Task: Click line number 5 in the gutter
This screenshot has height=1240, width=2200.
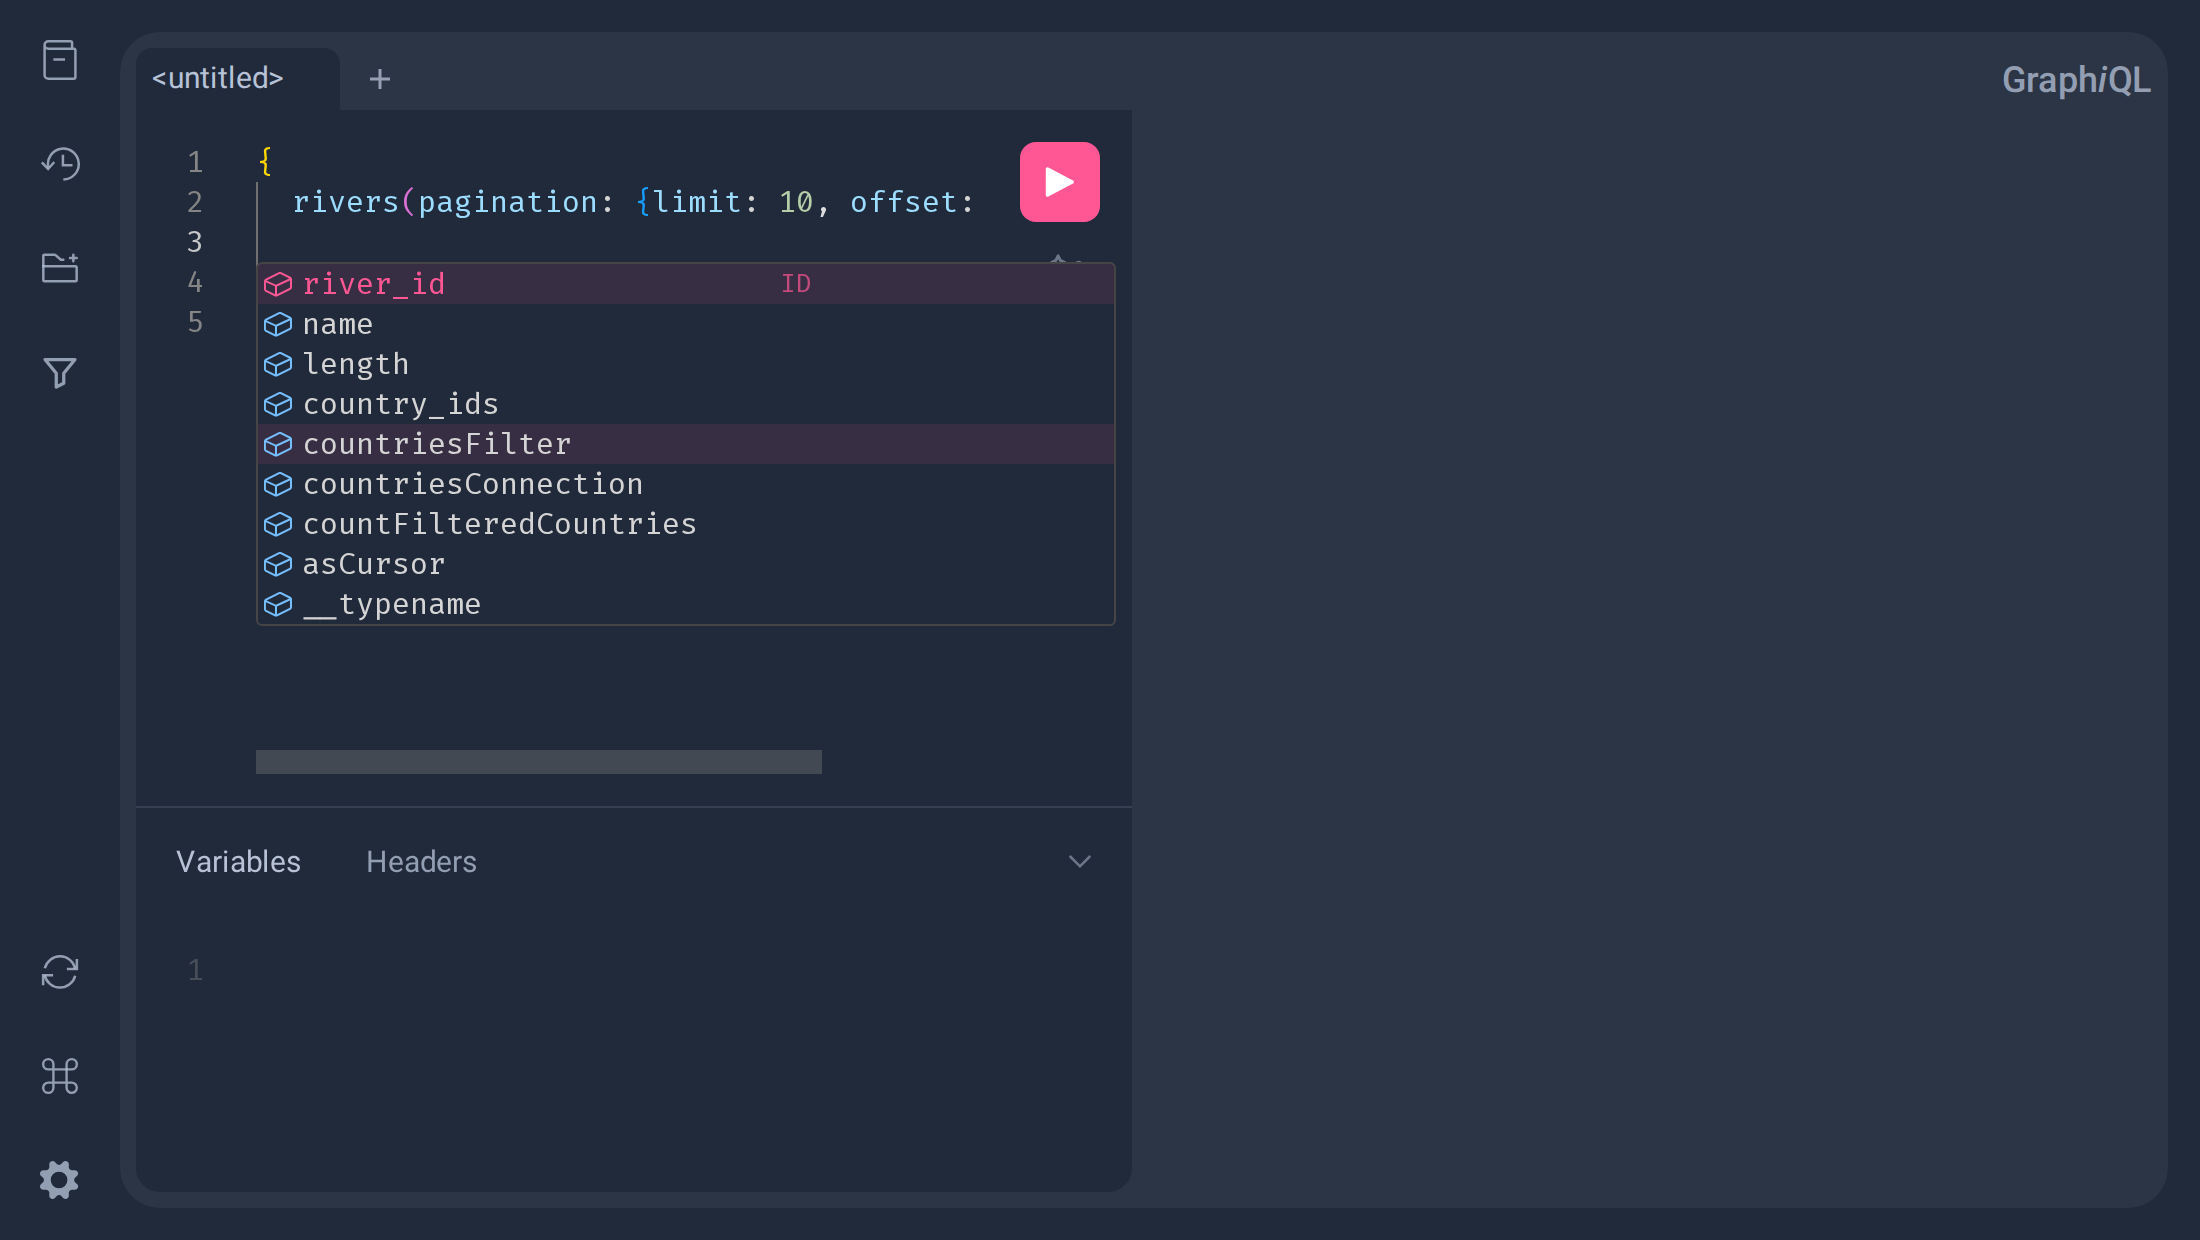Action: pos(195,322)
